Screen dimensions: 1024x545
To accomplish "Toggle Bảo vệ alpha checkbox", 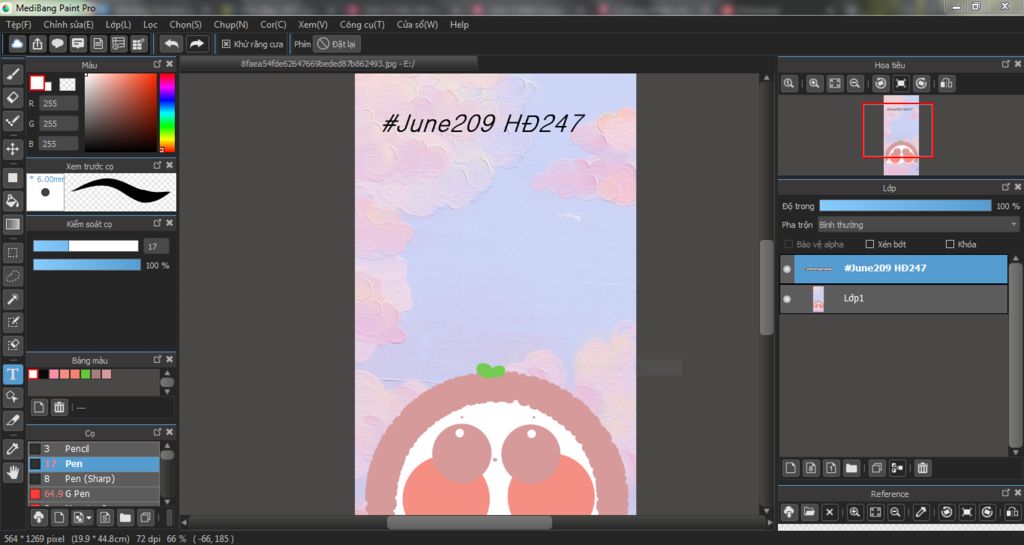I will [788, 244].
